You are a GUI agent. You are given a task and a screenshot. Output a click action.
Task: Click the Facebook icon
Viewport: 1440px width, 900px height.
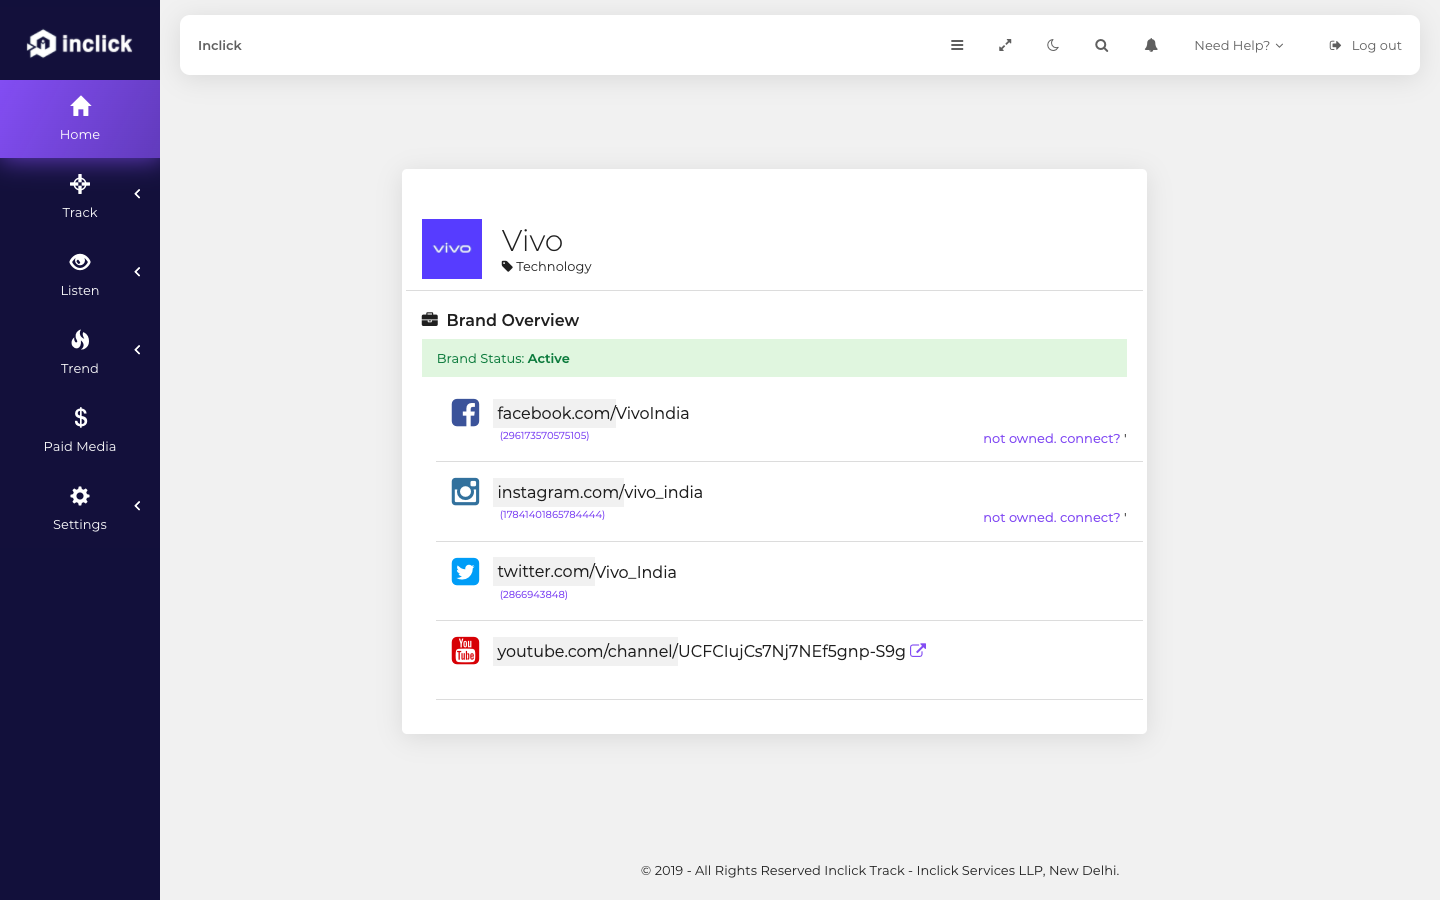pyautogui.click(x=465, y=412)
